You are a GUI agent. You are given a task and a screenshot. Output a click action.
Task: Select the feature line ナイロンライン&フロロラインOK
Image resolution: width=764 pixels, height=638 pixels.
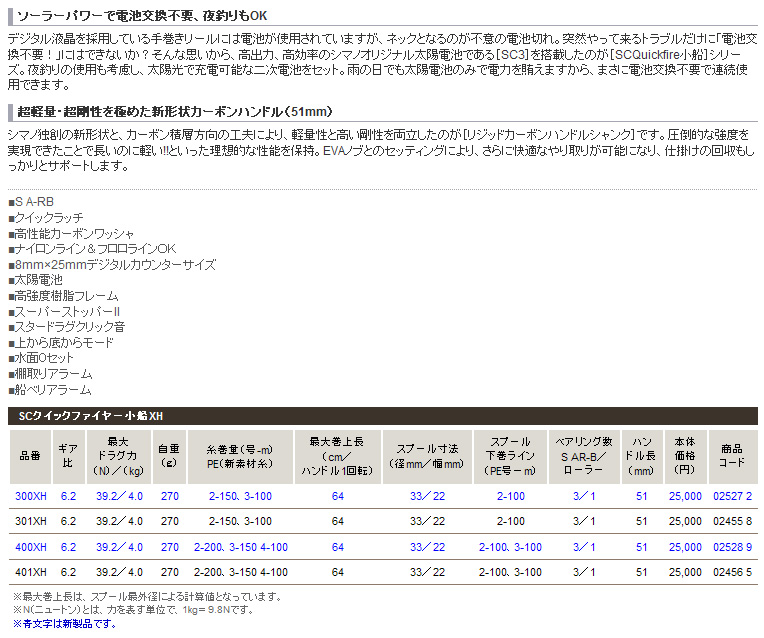coord(92,249)
